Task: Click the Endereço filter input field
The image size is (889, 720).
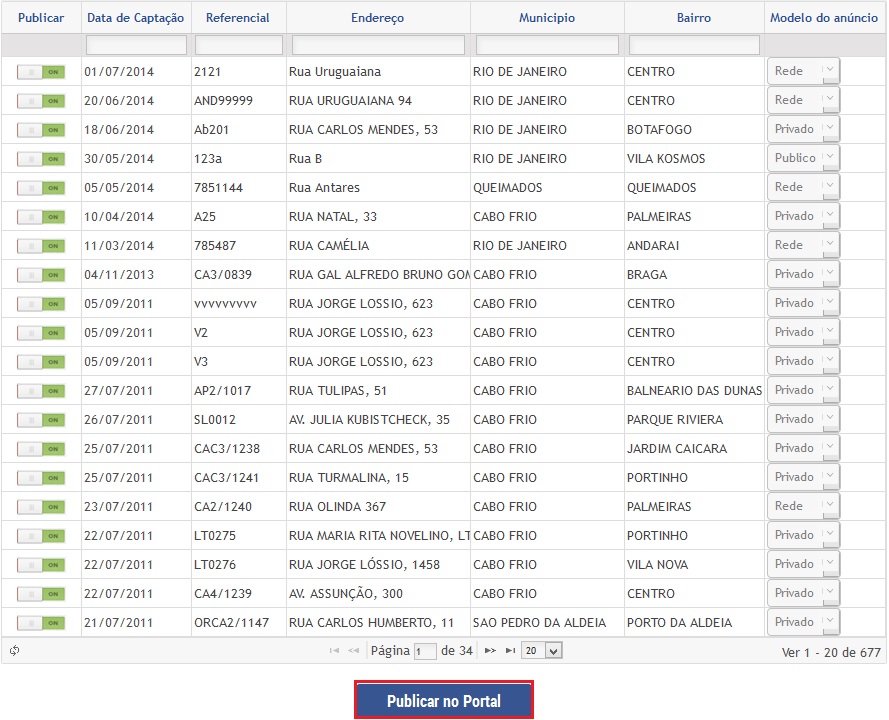Action: tap(378, 45)
